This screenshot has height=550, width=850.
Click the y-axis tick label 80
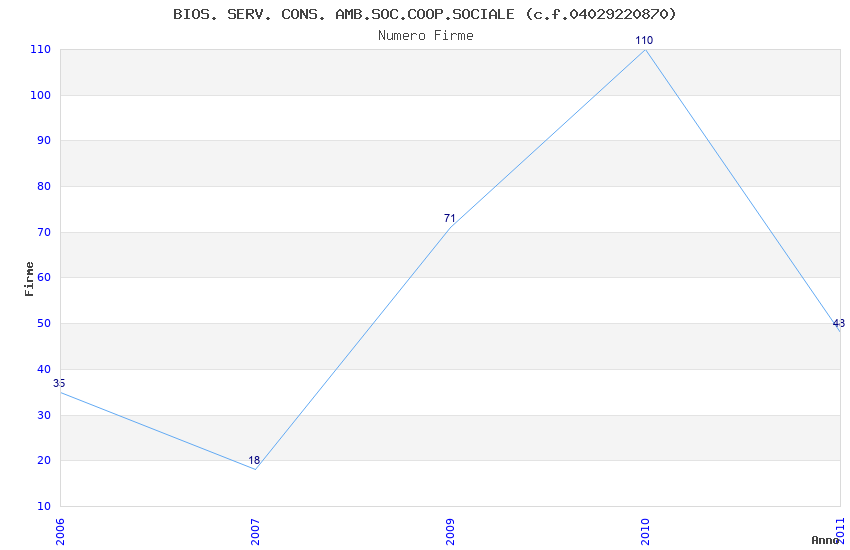click(x=44, y=186)
